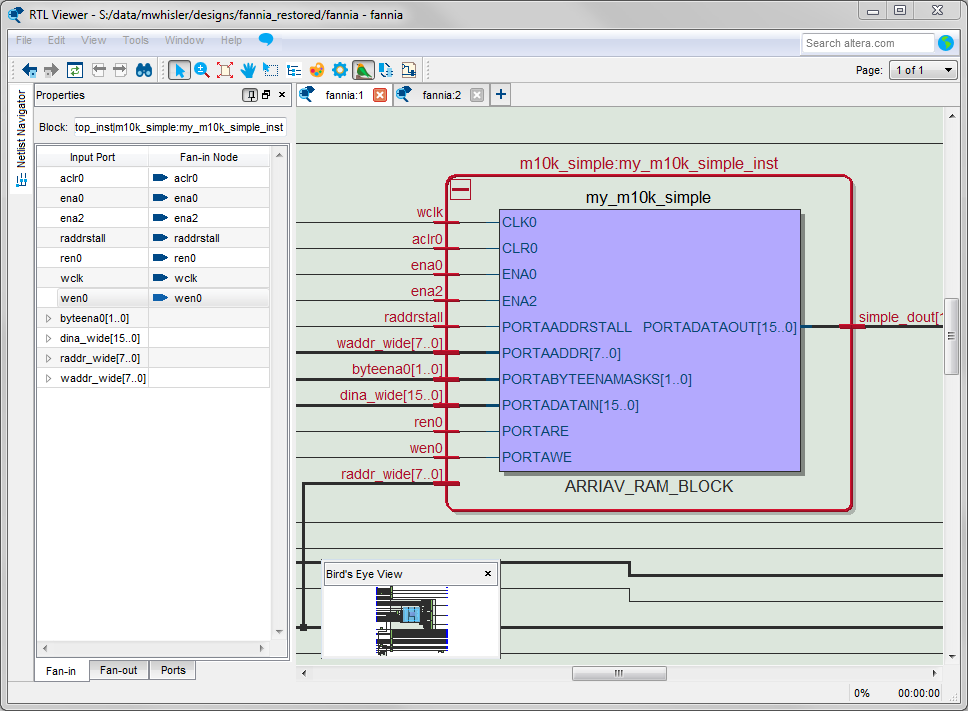Open the color palette settings icon
The width and height of the screenshot is (968, 711).
pos(317,70)
